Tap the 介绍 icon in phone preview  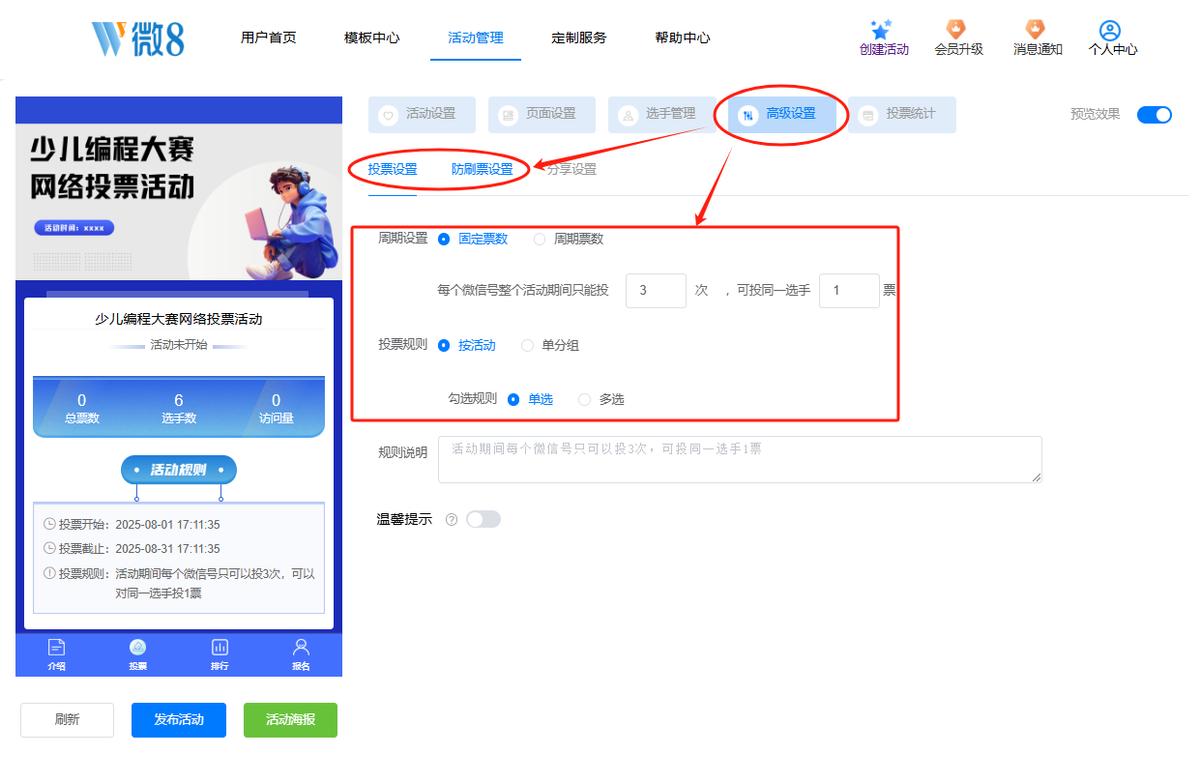coord(56,647)
